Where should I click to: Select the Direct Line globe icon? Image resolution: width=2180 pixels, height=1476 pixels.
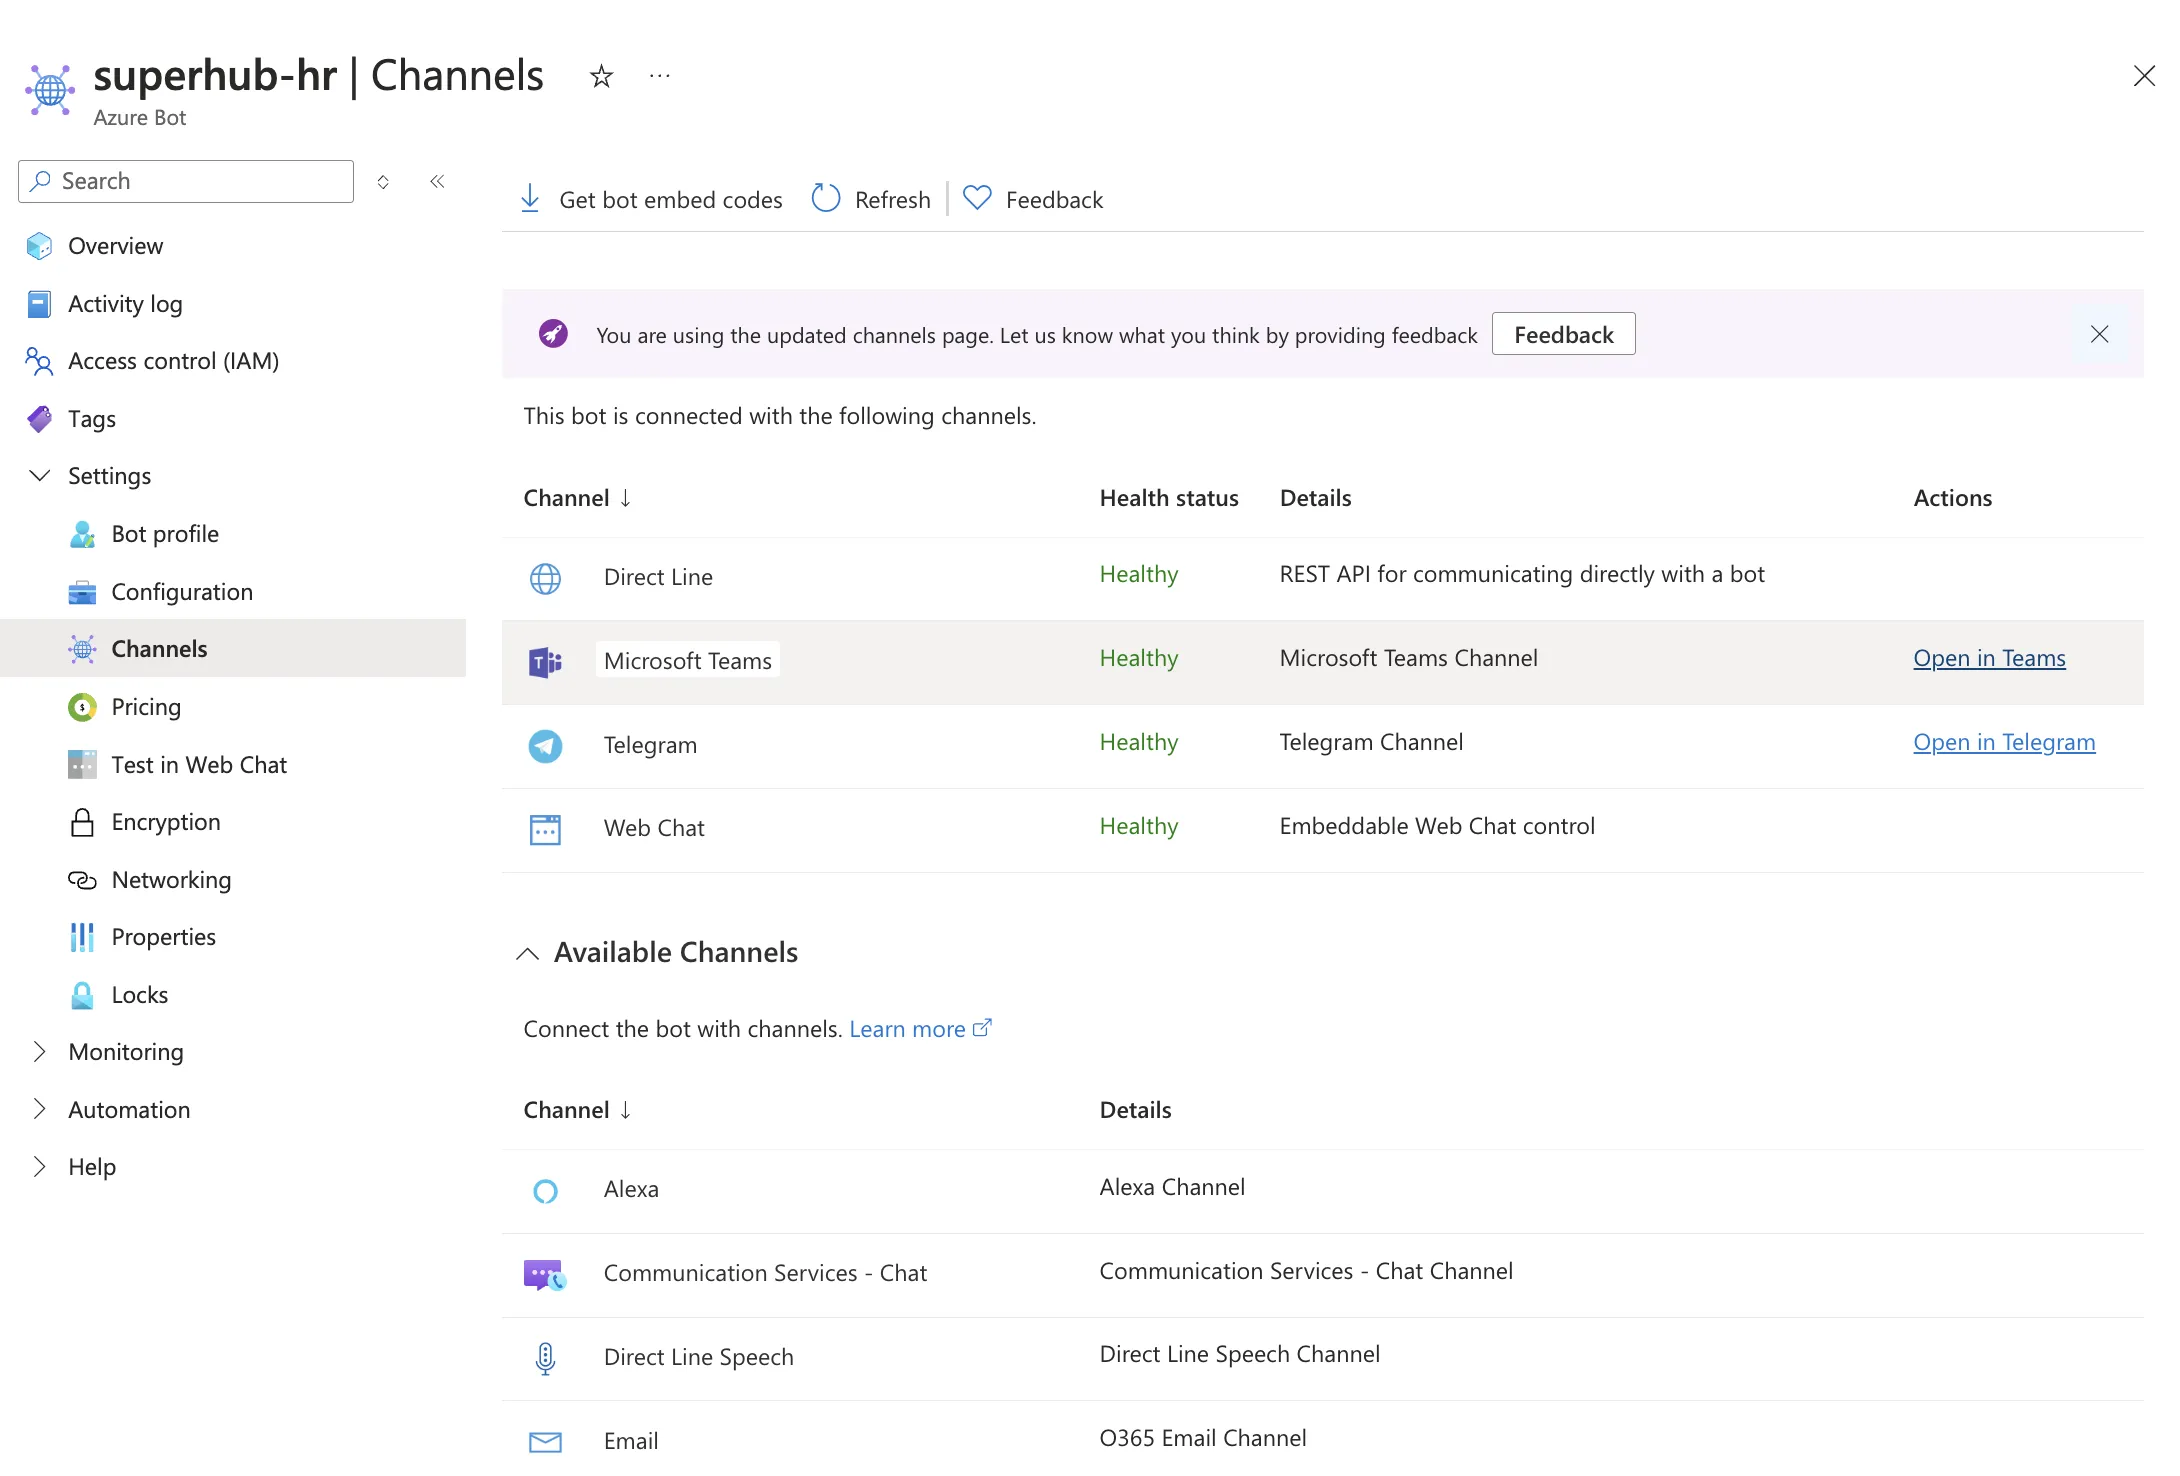545,578
